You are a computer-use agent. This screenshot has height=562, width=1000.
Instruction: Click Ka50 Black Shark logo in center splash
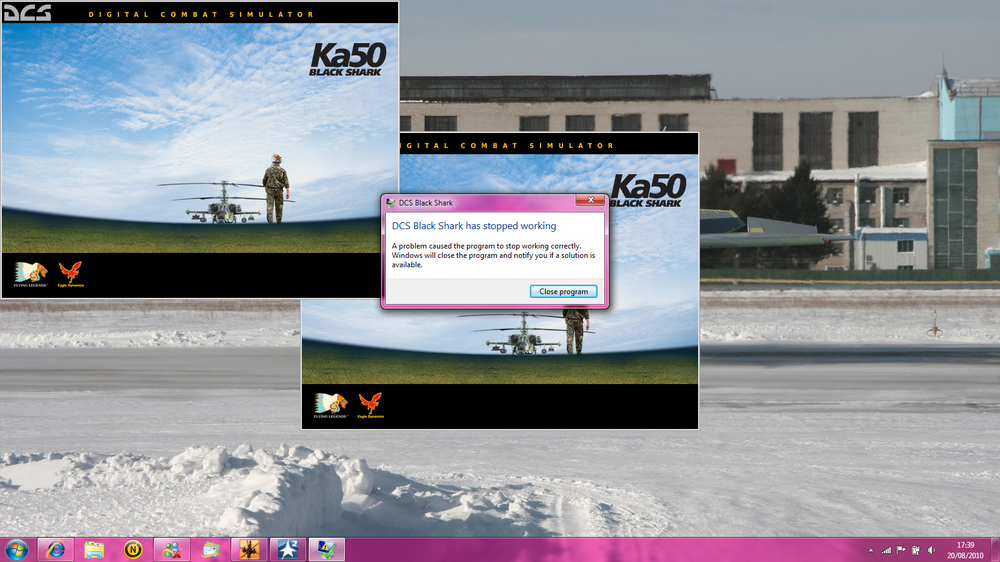coord(649,191)
